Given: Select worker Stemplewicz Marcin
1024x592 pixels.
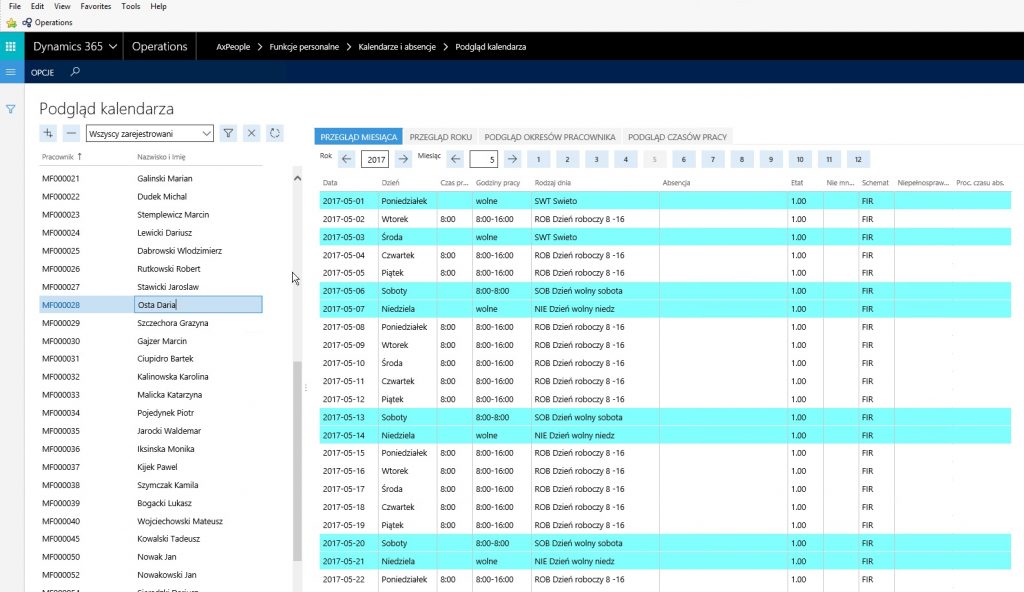Looking at the screenshot, I should coord(151,214).
